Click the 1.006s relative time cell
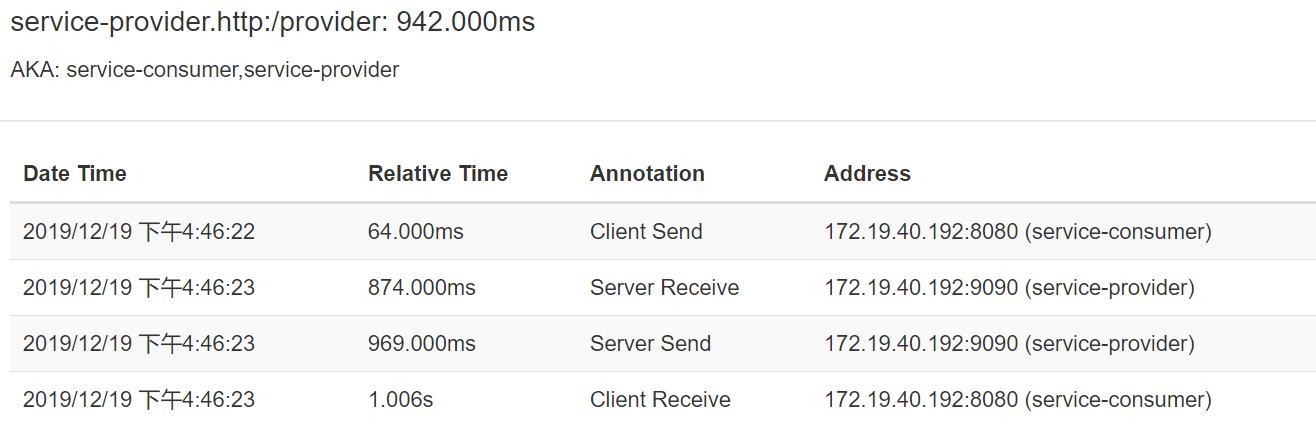The width and height of the screenshot is (1316, 443). [x=400, y=400]
